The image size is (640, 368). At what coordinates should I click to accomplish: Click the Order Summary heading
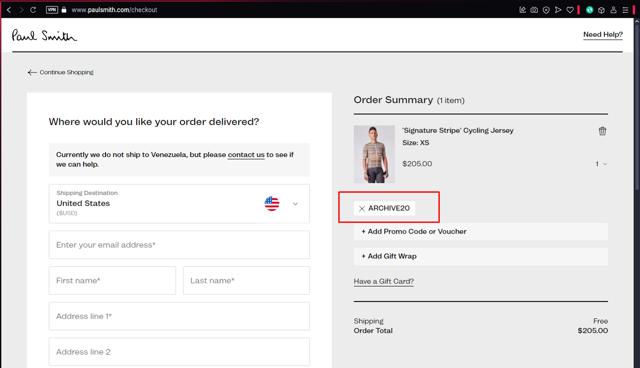(393, 100)
